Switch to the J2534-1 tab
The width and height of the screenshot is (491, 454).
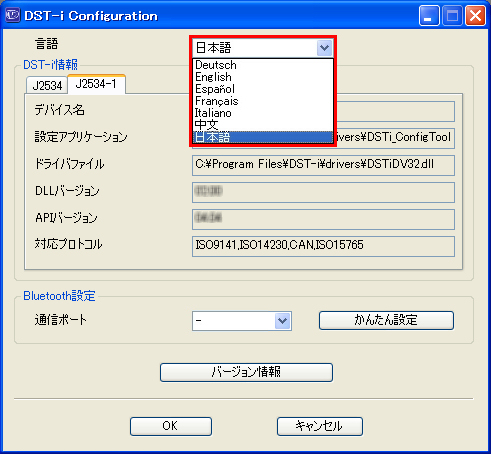tap(96, 84)
